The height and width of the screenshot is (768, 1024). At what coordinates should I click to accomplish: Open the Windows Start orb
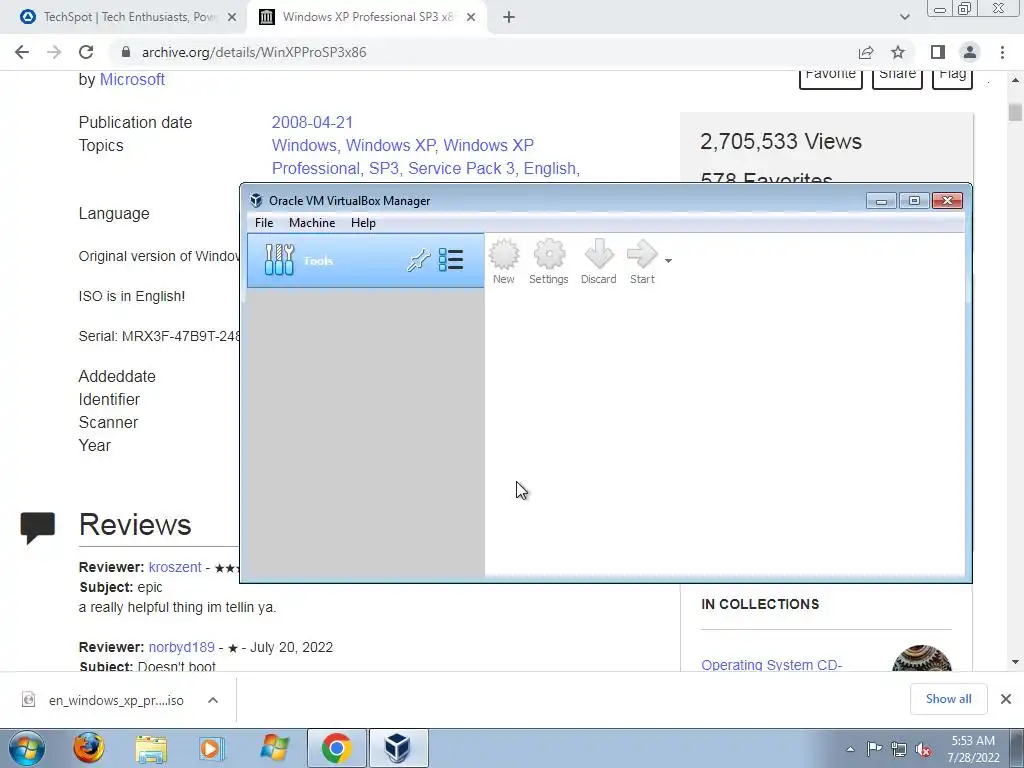tap(27, 748)
